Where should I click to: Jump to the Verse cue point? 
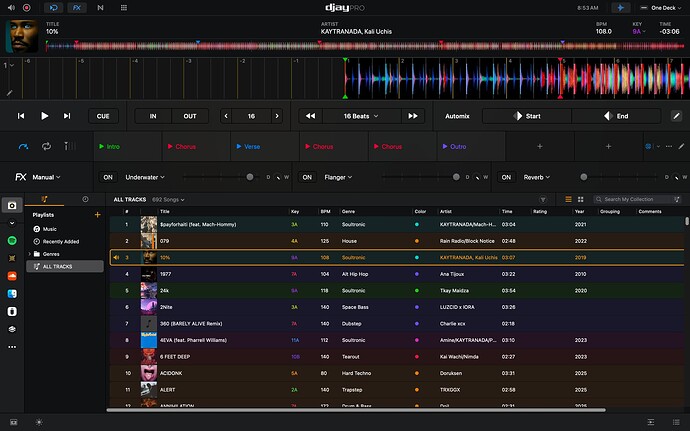point(265,147)
